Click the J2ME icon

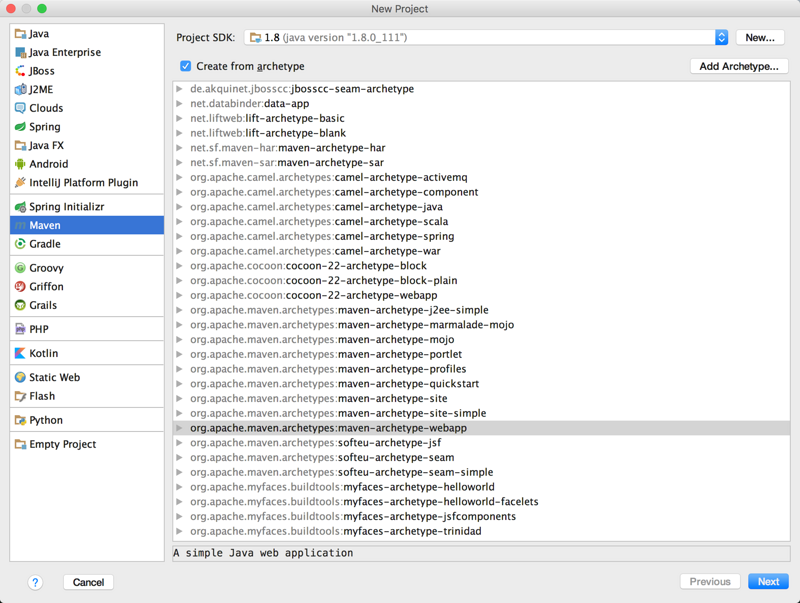pyautogui.click(x=20, y=90)
